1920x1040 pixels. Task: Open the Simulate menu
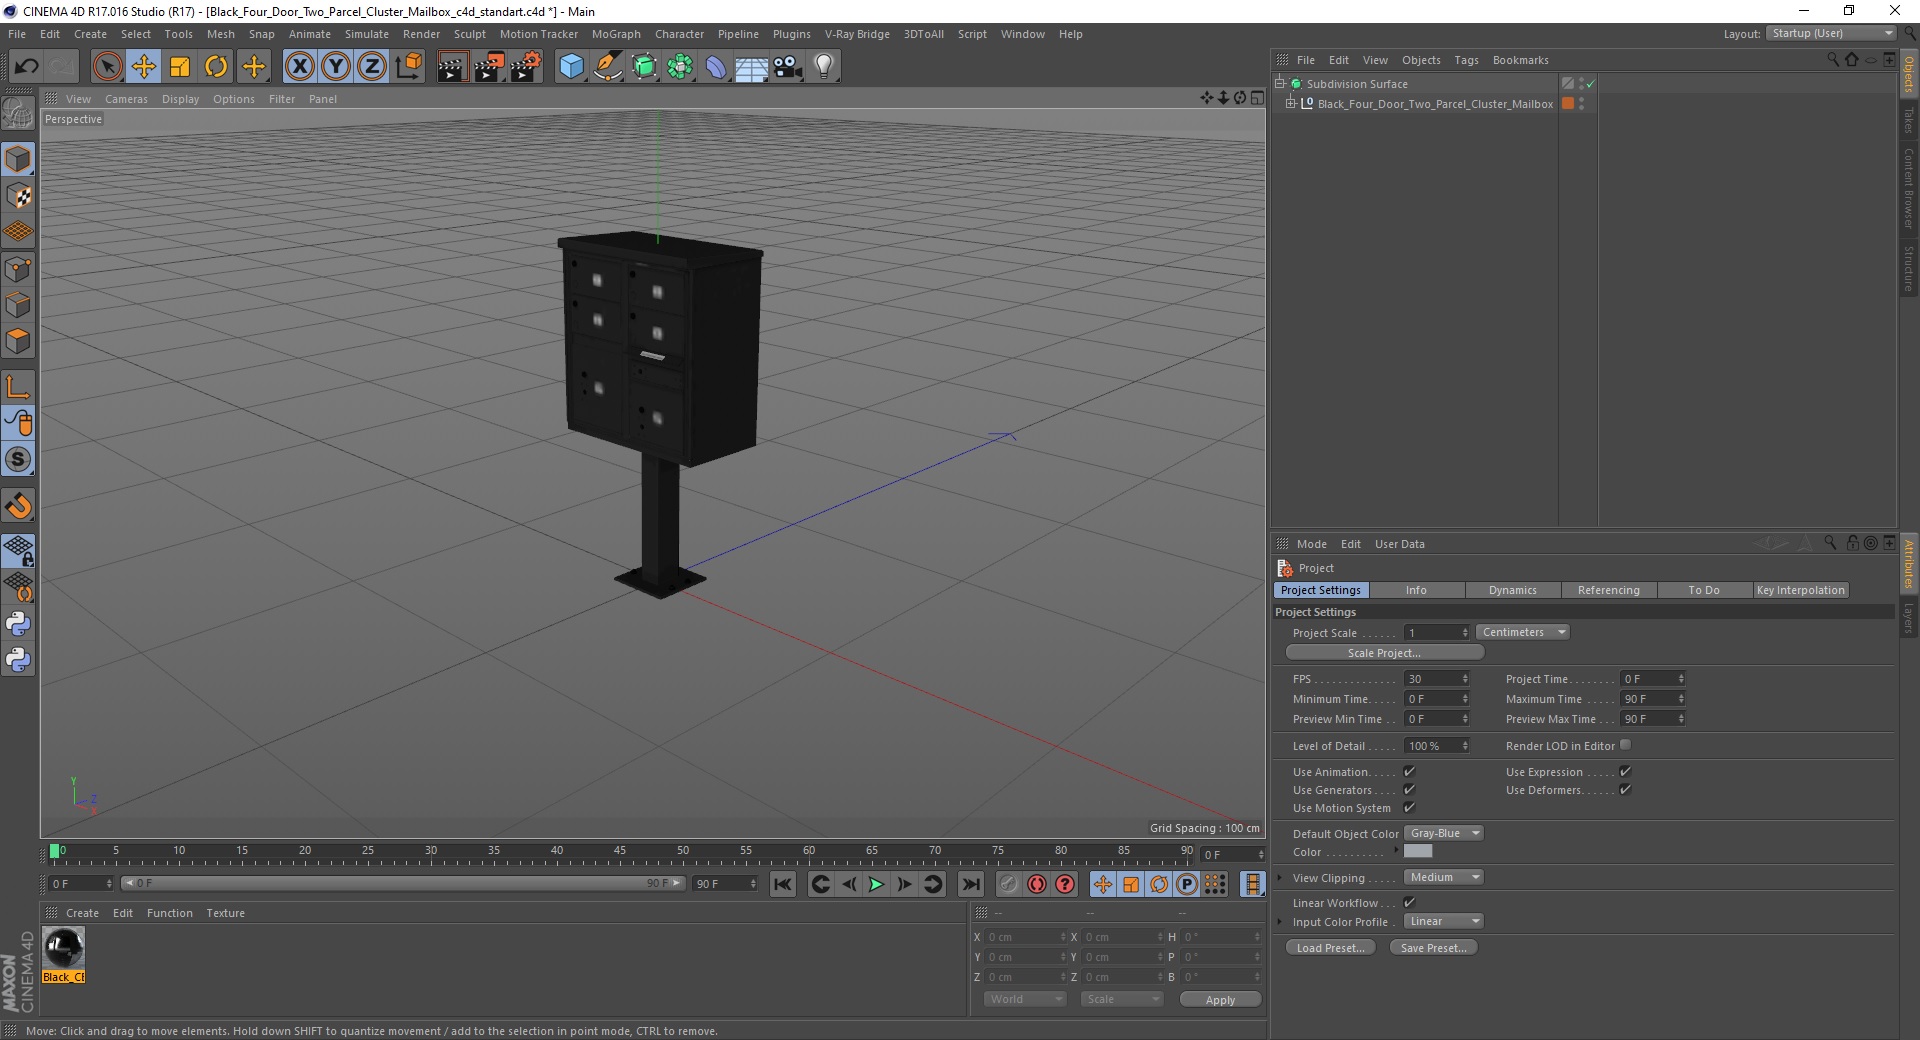coord(367,34)
